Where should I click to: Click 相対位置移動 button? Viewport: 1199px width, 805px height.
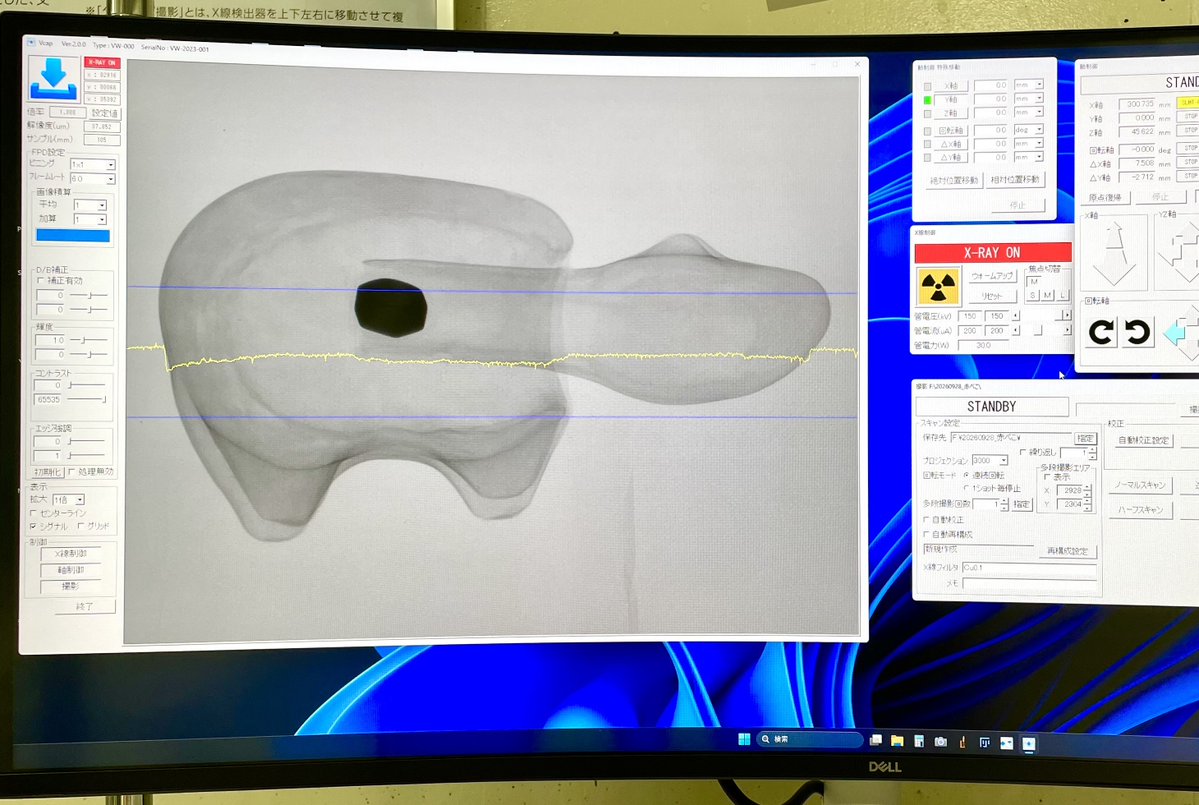[1015, 180]
